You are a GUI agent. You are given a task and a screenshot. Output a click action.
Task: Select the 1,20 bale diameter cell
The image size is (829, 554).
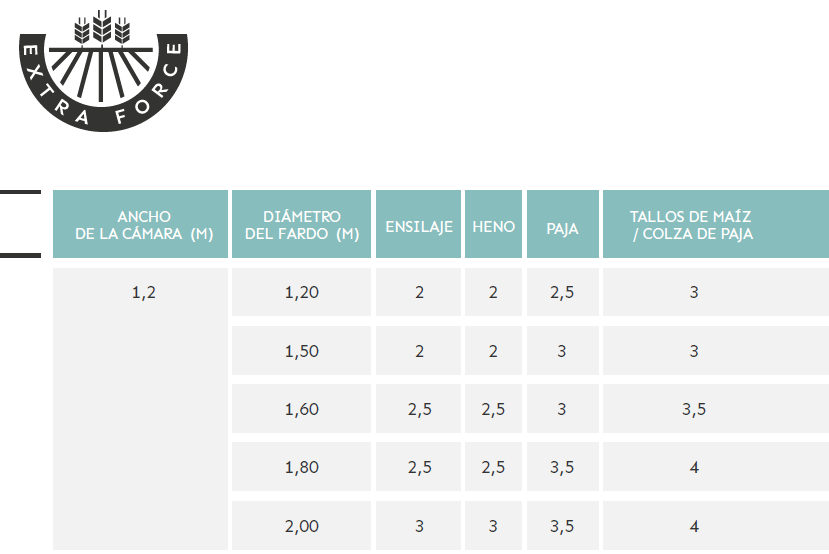(x=301, y=292)
